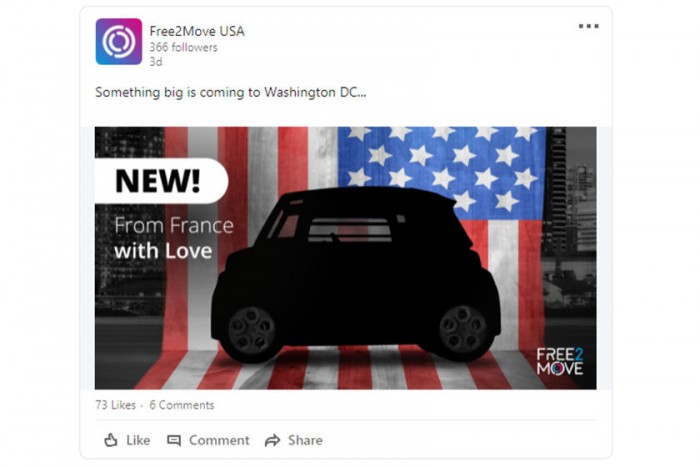Visit the Free2Move USA company name link
Image resolution: width=700 pixels, height=467 pixels.
(197, 31)
